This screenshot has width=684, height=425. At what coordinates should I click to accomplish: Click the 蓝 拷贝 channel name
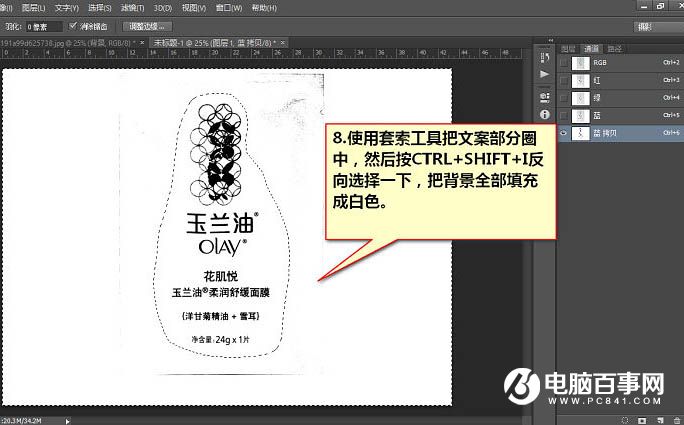click(605, 133)
